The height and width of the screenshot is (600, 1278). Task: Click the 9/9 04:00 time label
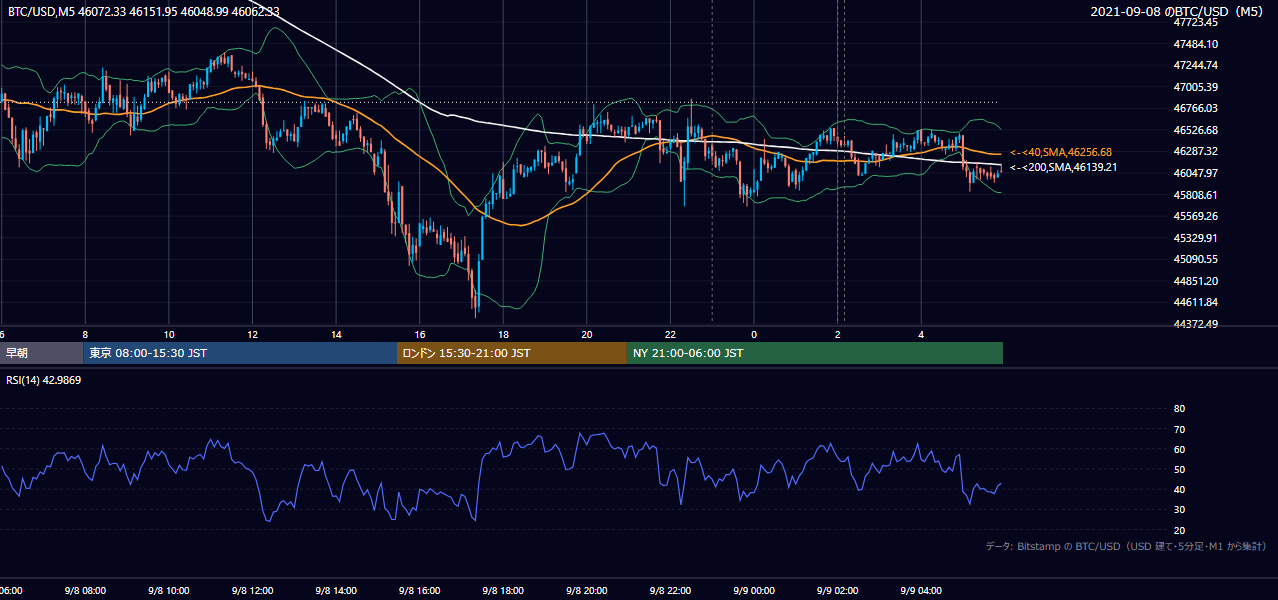coord(921,591)
